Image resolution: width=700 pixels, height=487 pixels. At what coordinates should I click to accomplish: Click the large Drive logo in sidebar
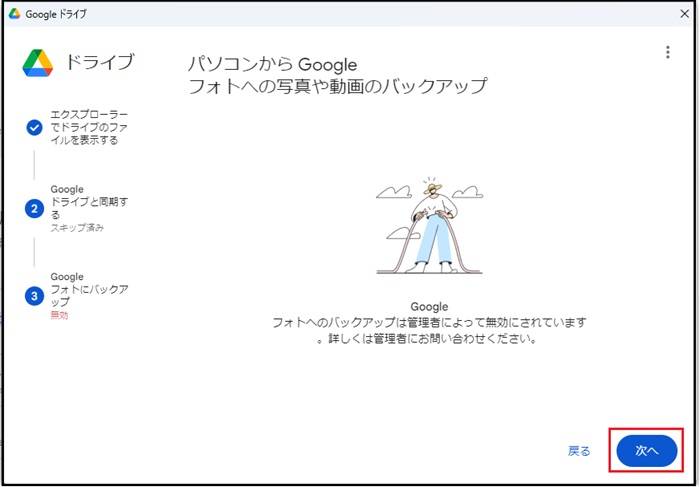pyautogui.click(x=38, y=63)
